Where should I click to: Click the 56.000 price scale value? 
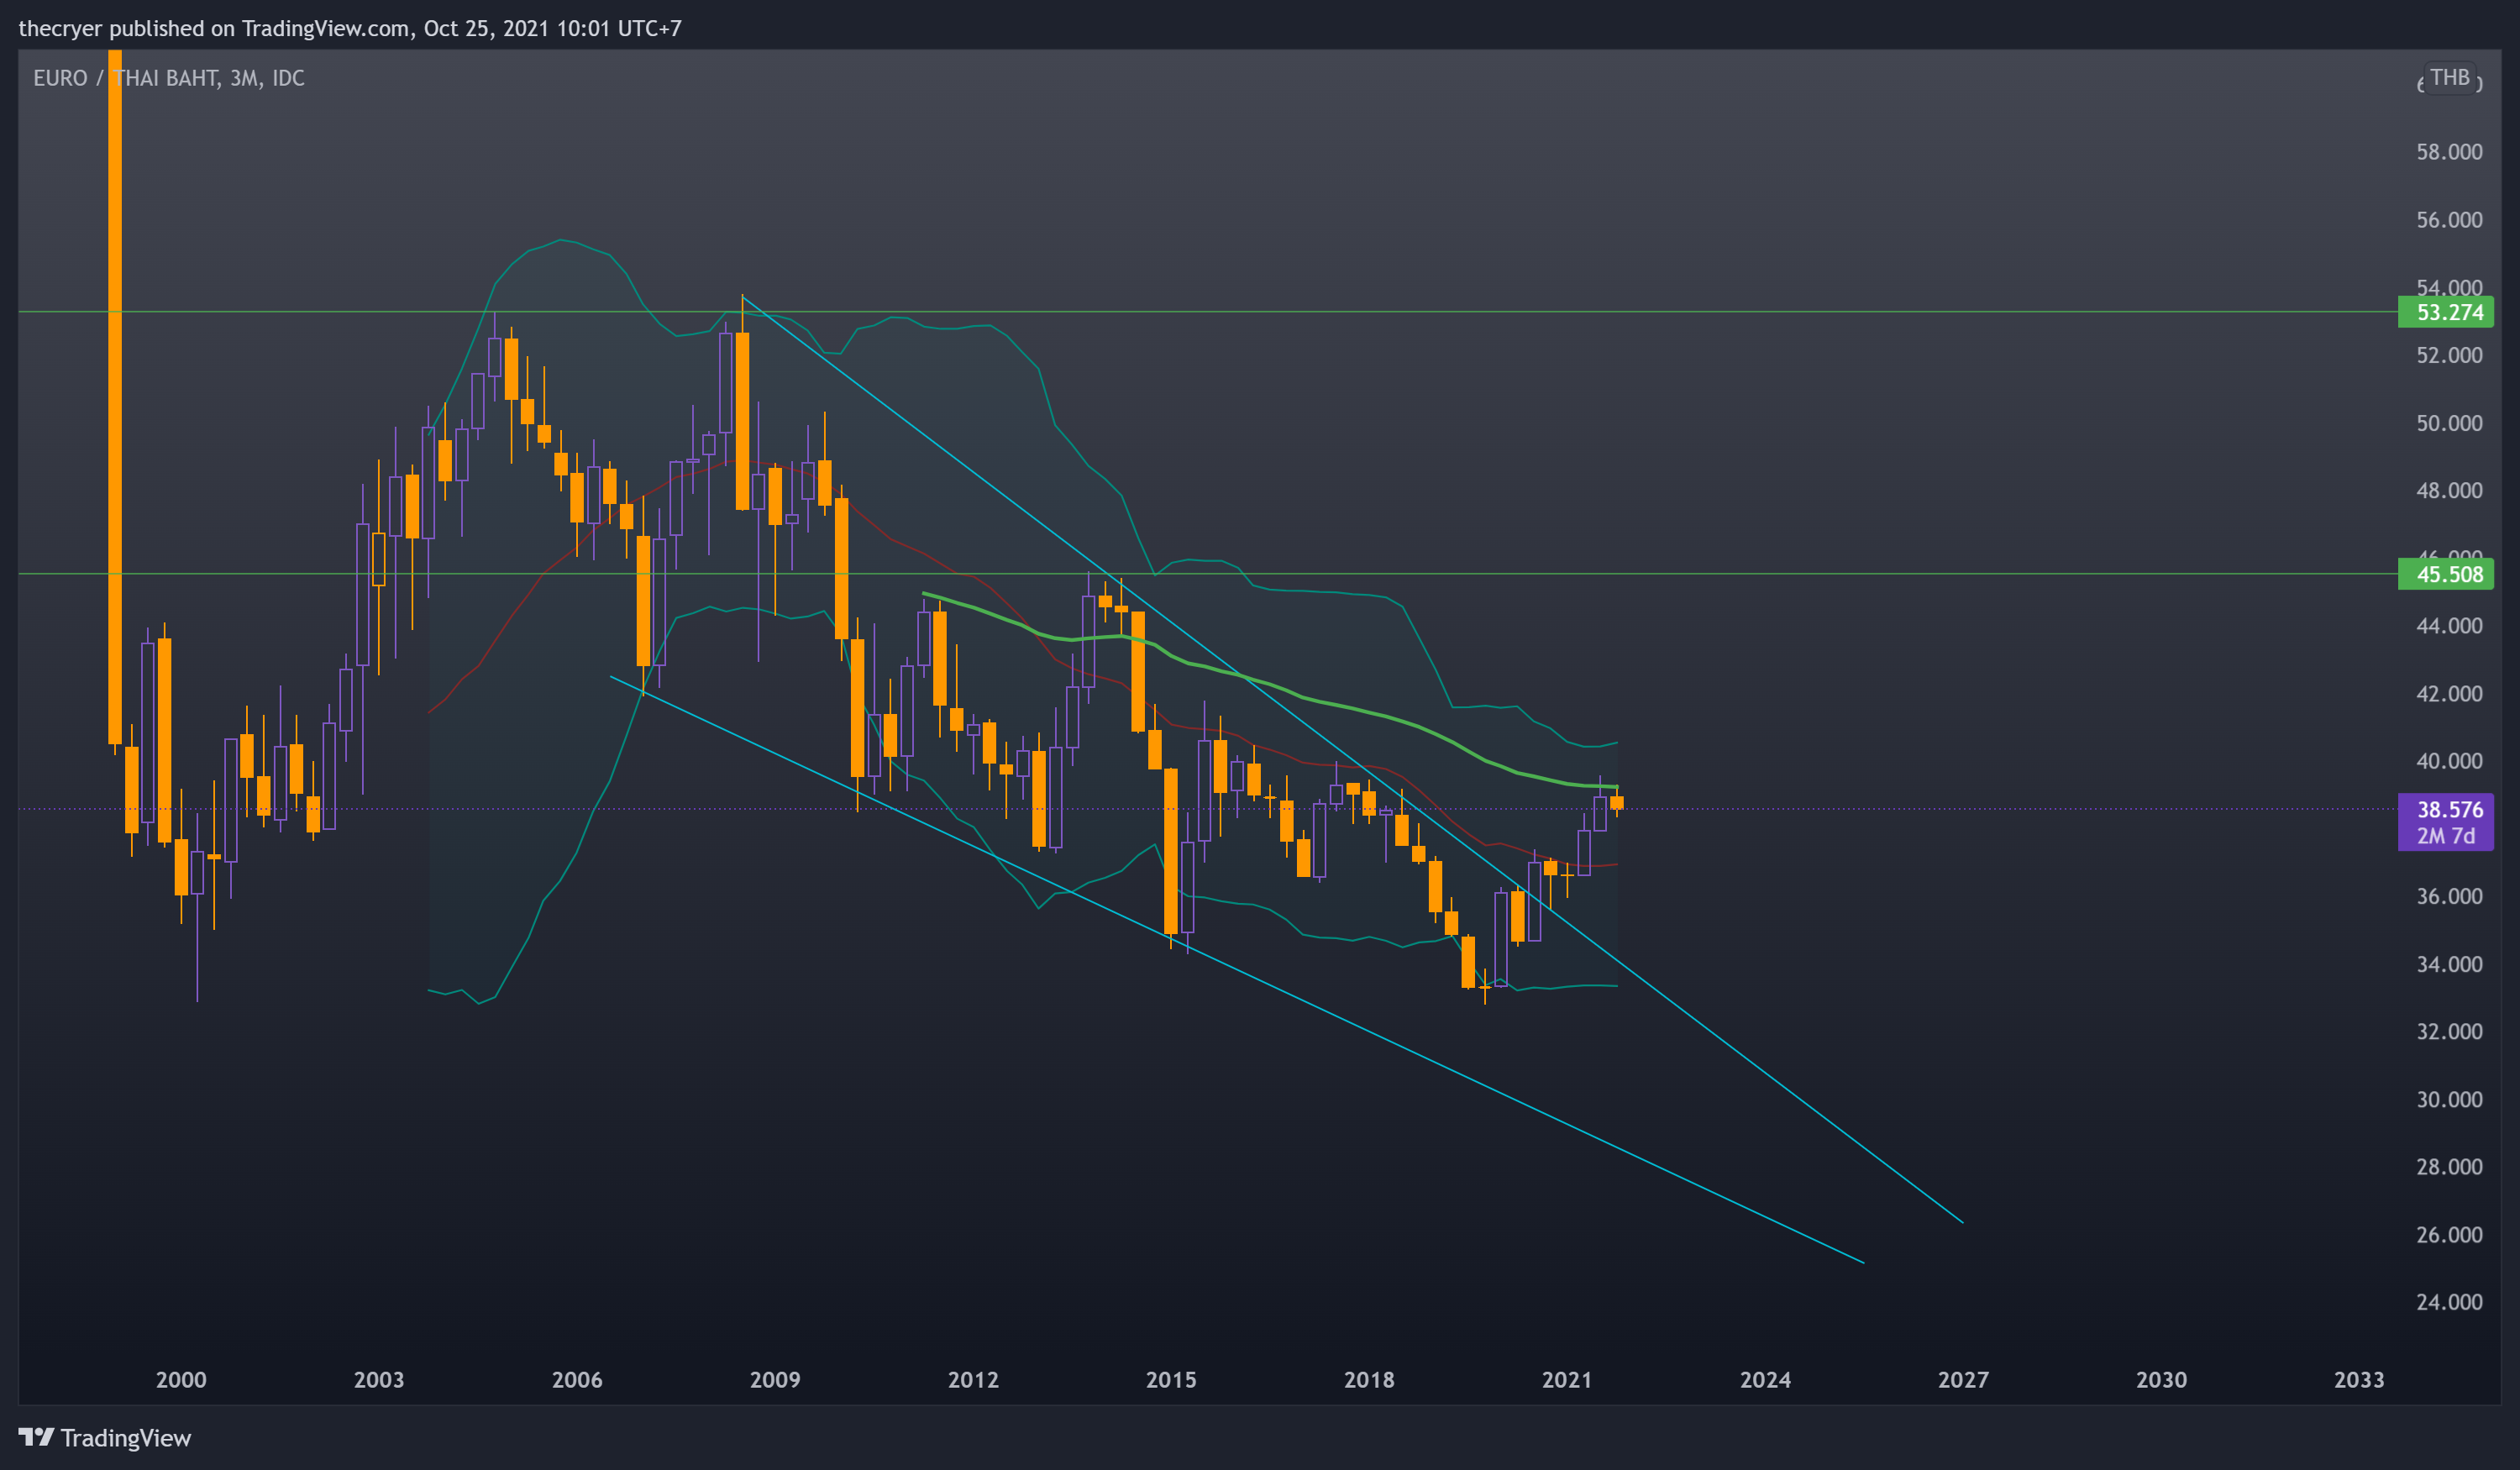pos(2449,220)
